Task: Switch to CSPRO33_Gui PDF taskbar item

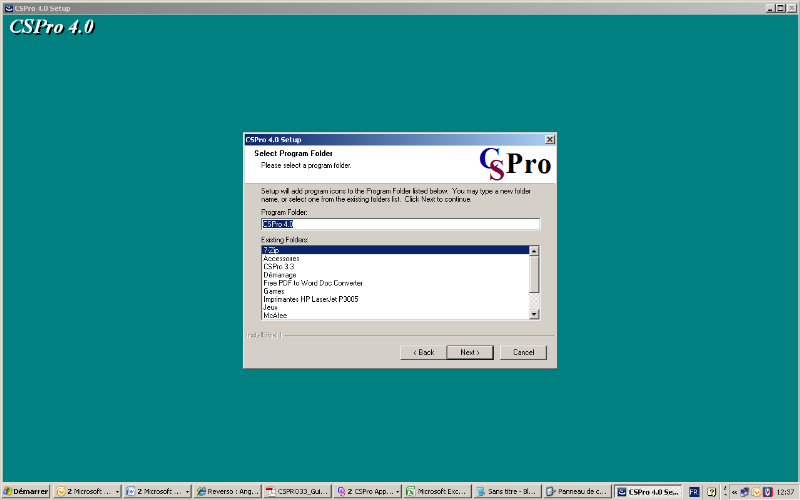Action: (x=297, y=491)
